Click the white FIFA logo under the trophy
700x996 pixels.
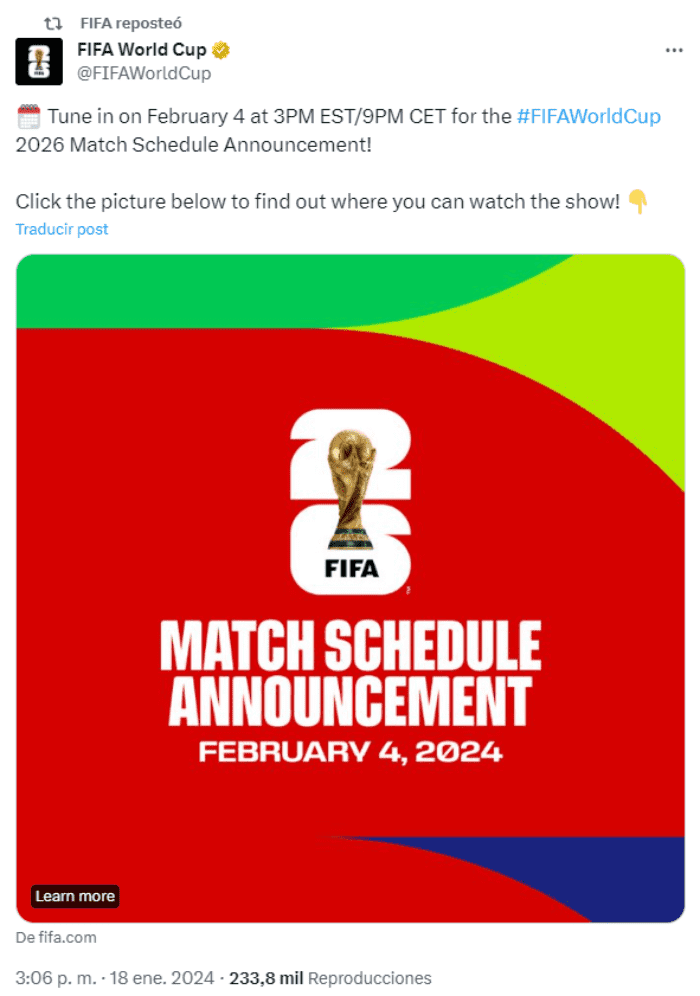[350, 571]
